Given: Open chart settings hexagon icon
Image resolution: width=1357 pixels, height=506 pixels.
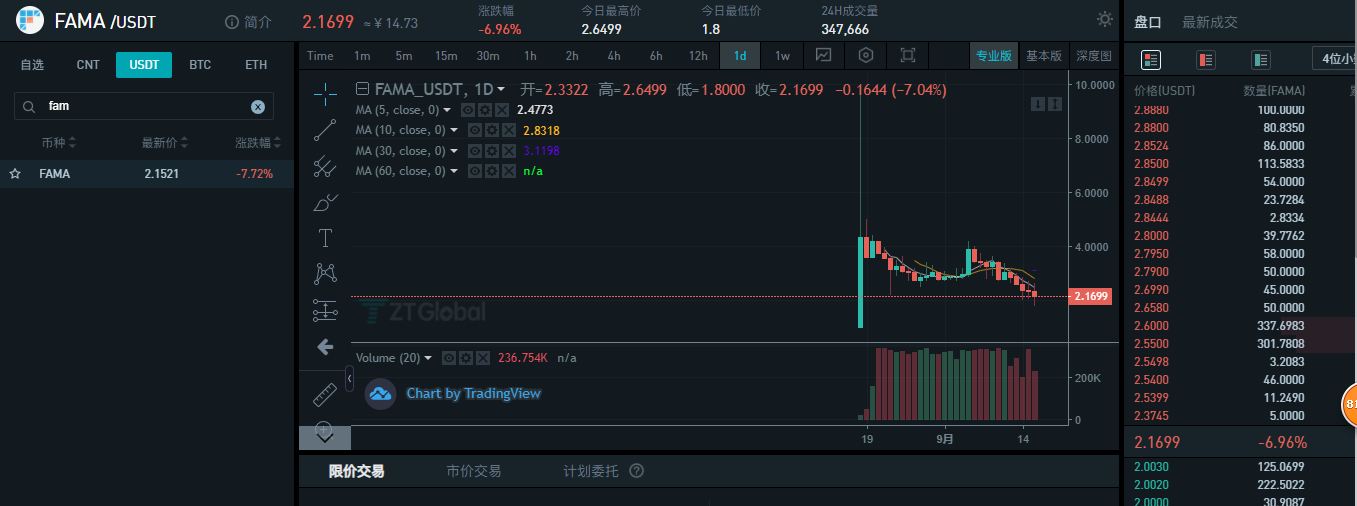Looking at the screenshot, I should [x=866, y=56].
